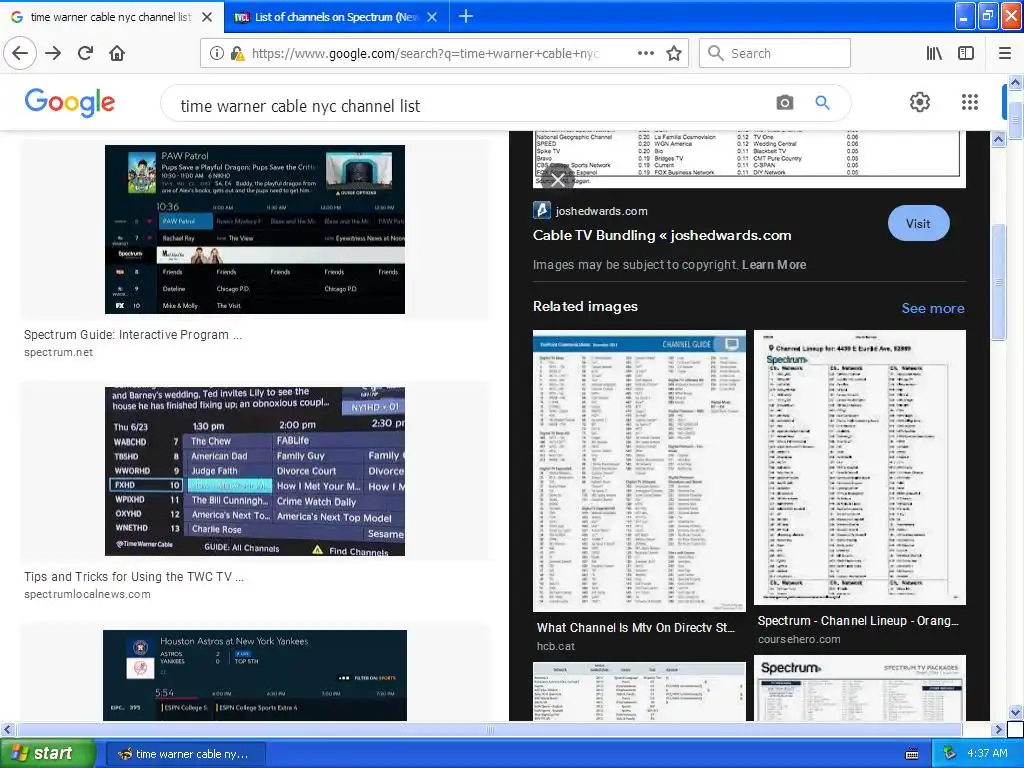Click the Google logo
This screenshot has height=768, width=1024.
(x=70, y=103)
